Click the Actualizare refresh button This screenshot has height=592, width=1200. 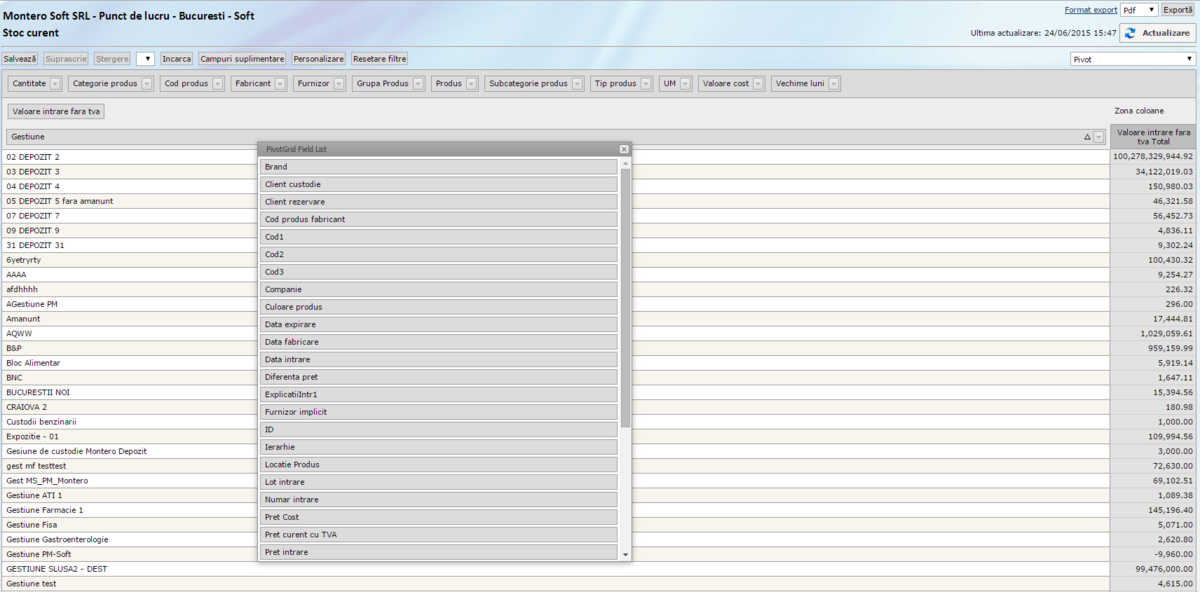[1157, 33]
